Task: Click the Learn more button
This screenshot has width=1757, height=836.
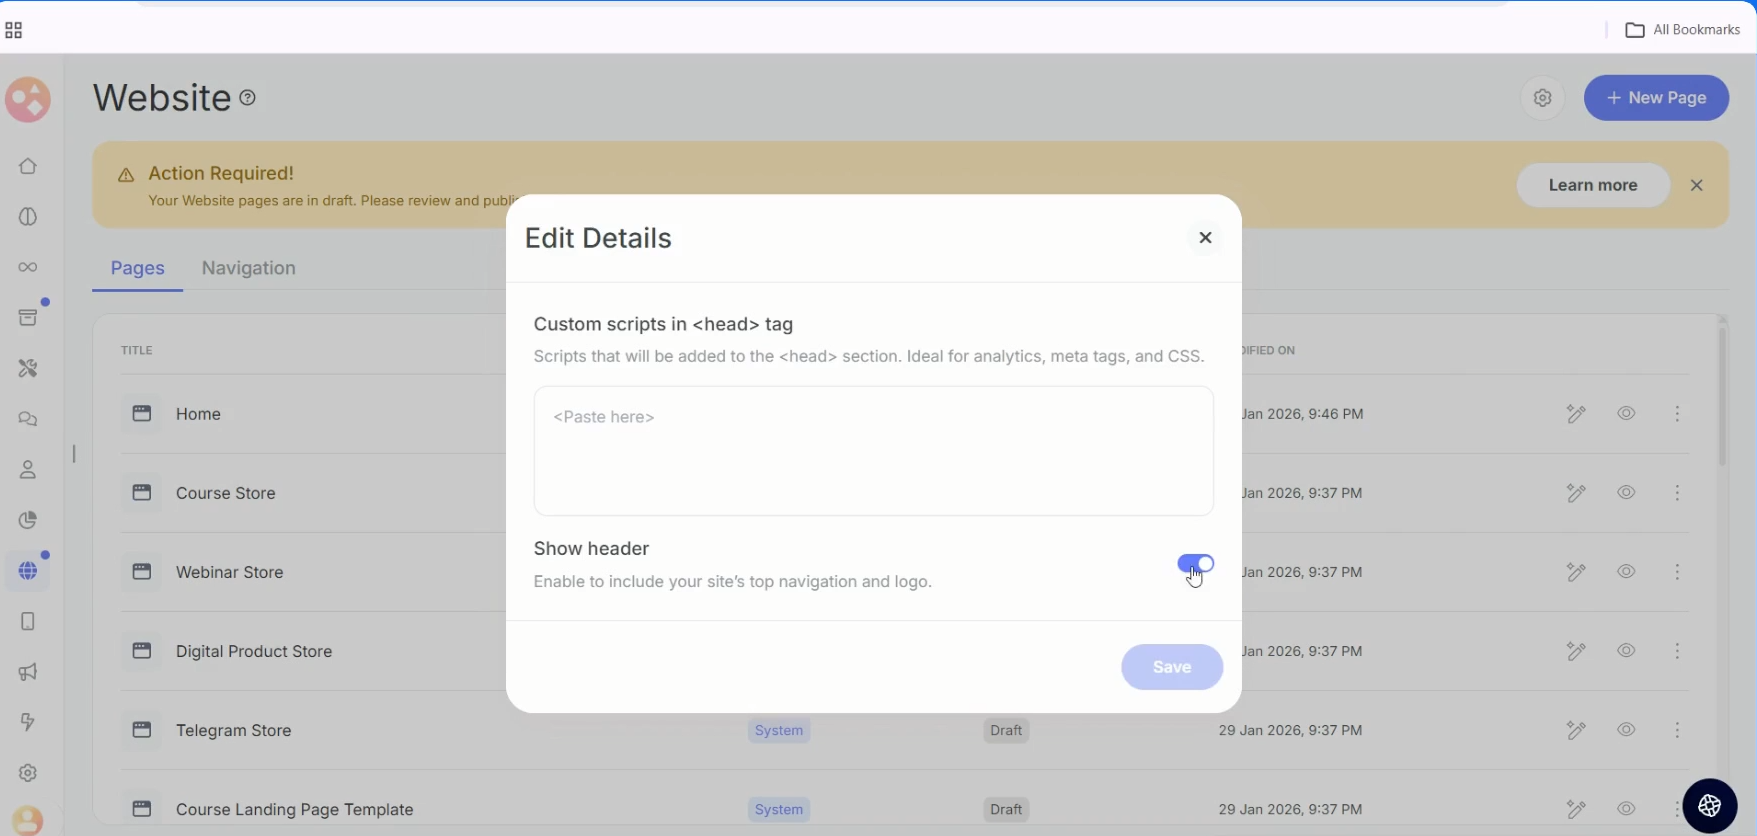Action: (x=1592, y=185)
